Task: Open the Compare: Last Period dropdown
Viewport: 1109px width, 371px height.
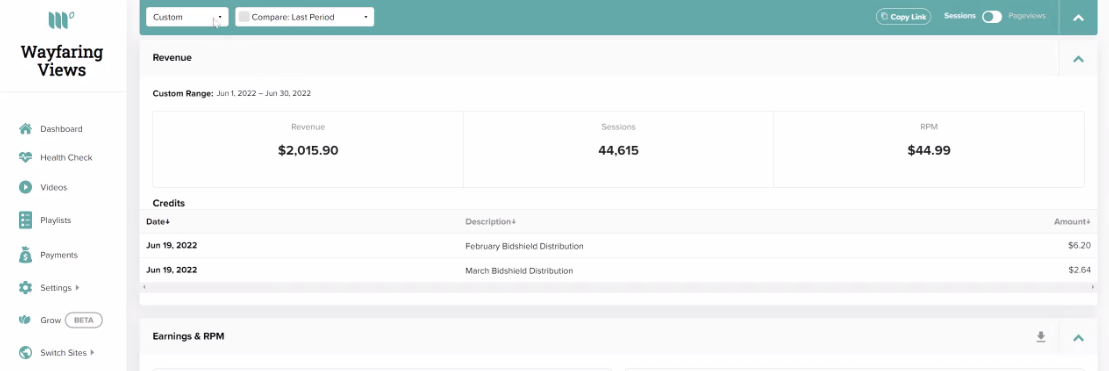Action: (x=305, y=17)
